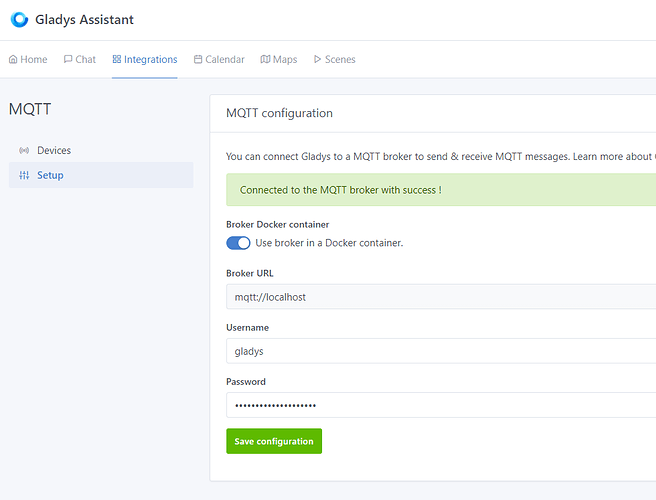Select the Integrations tab

click(145, 59)
